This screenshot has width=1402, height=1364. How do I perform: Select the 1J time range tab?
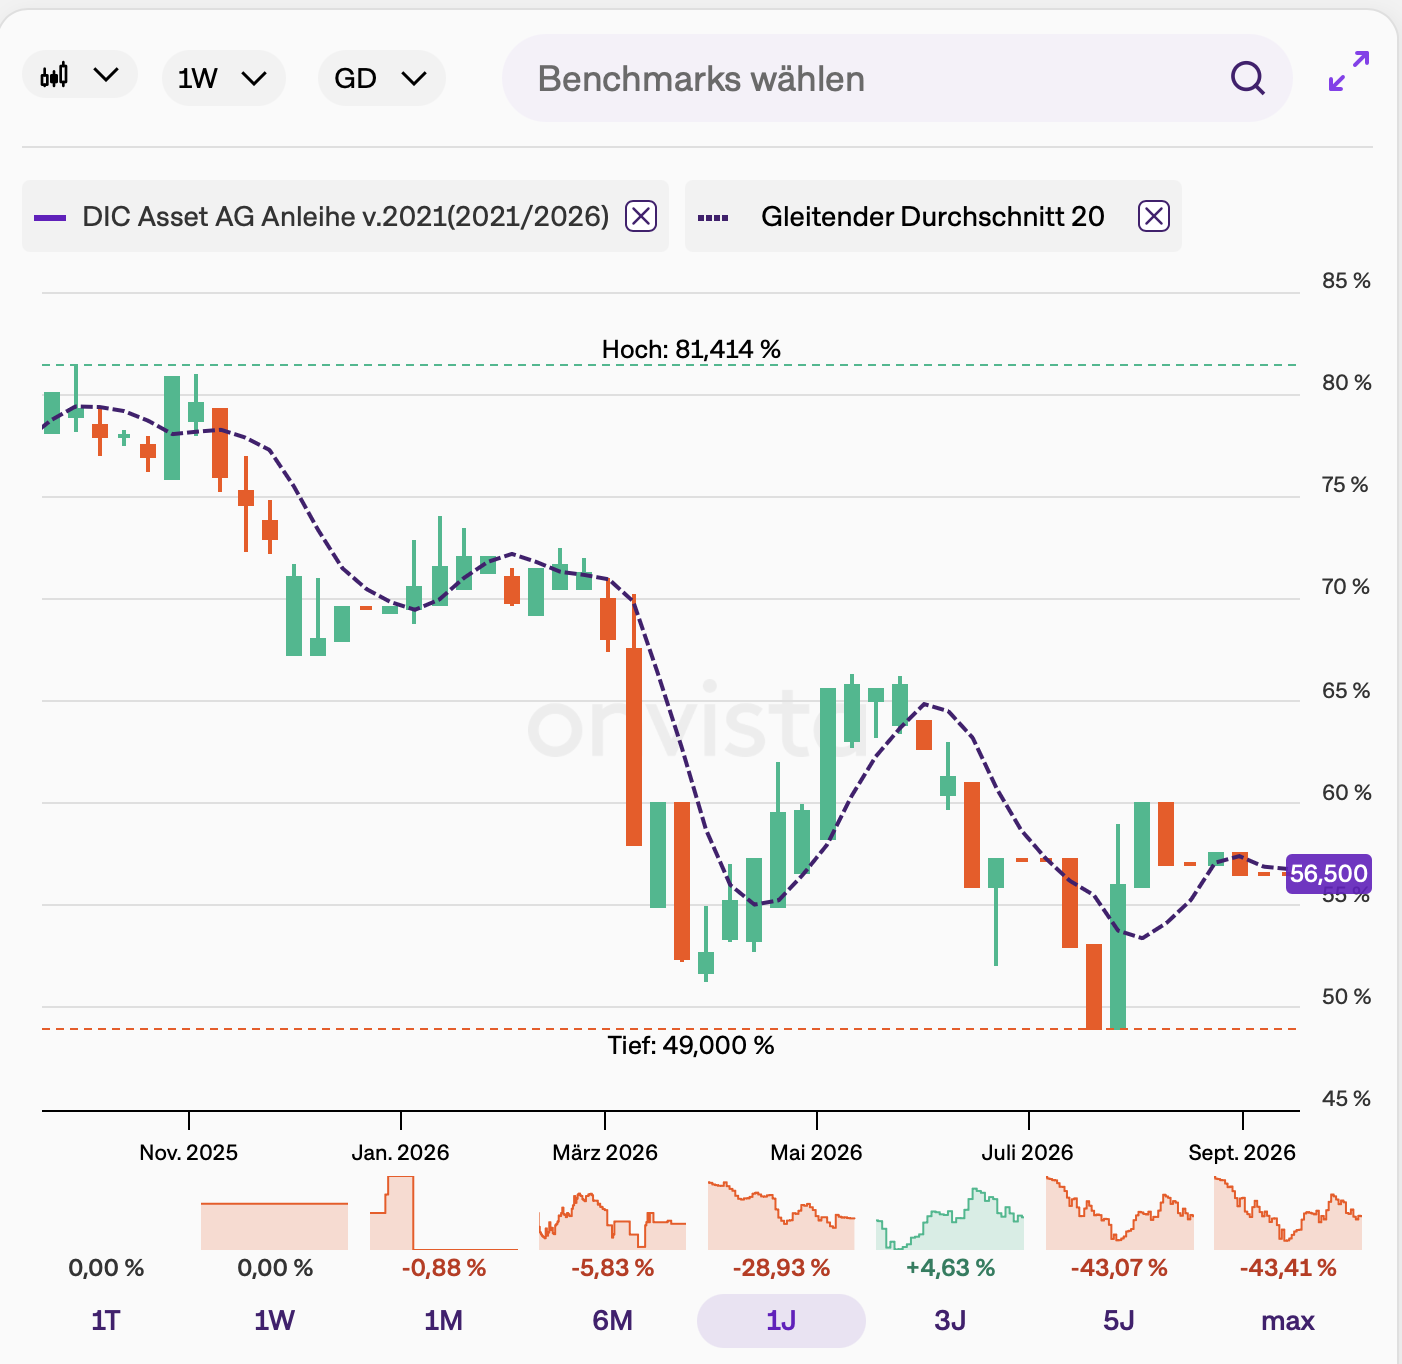point(781,1321)
